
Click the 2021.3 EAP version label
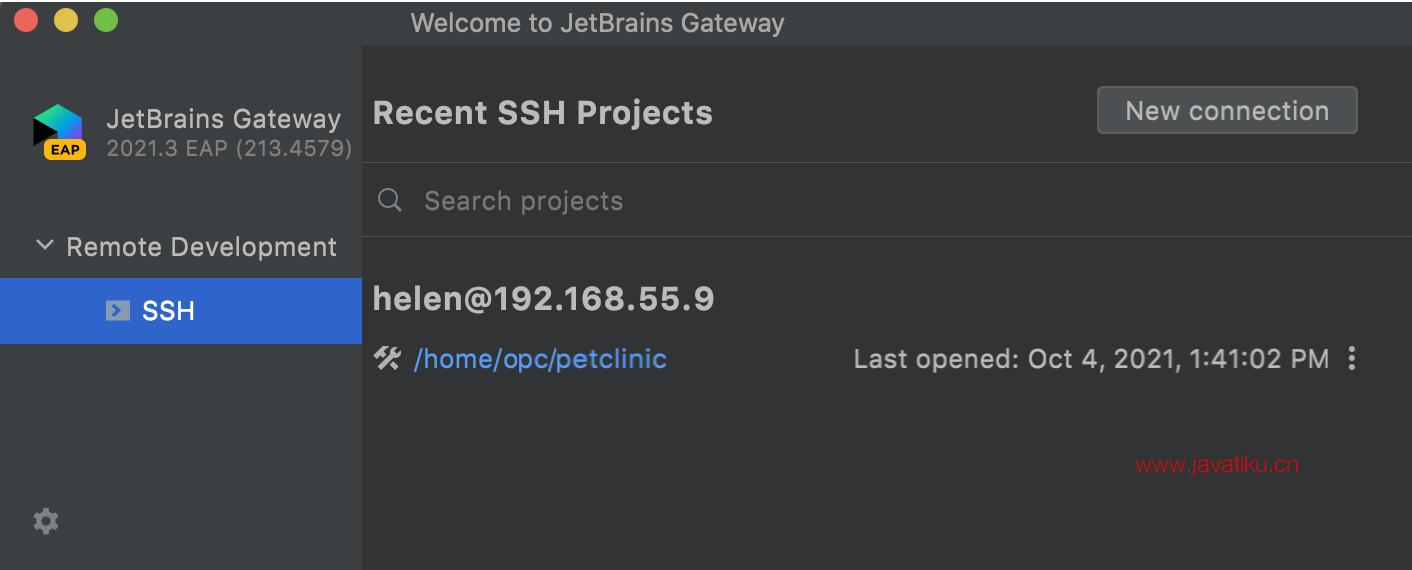(x=229, y=149)
